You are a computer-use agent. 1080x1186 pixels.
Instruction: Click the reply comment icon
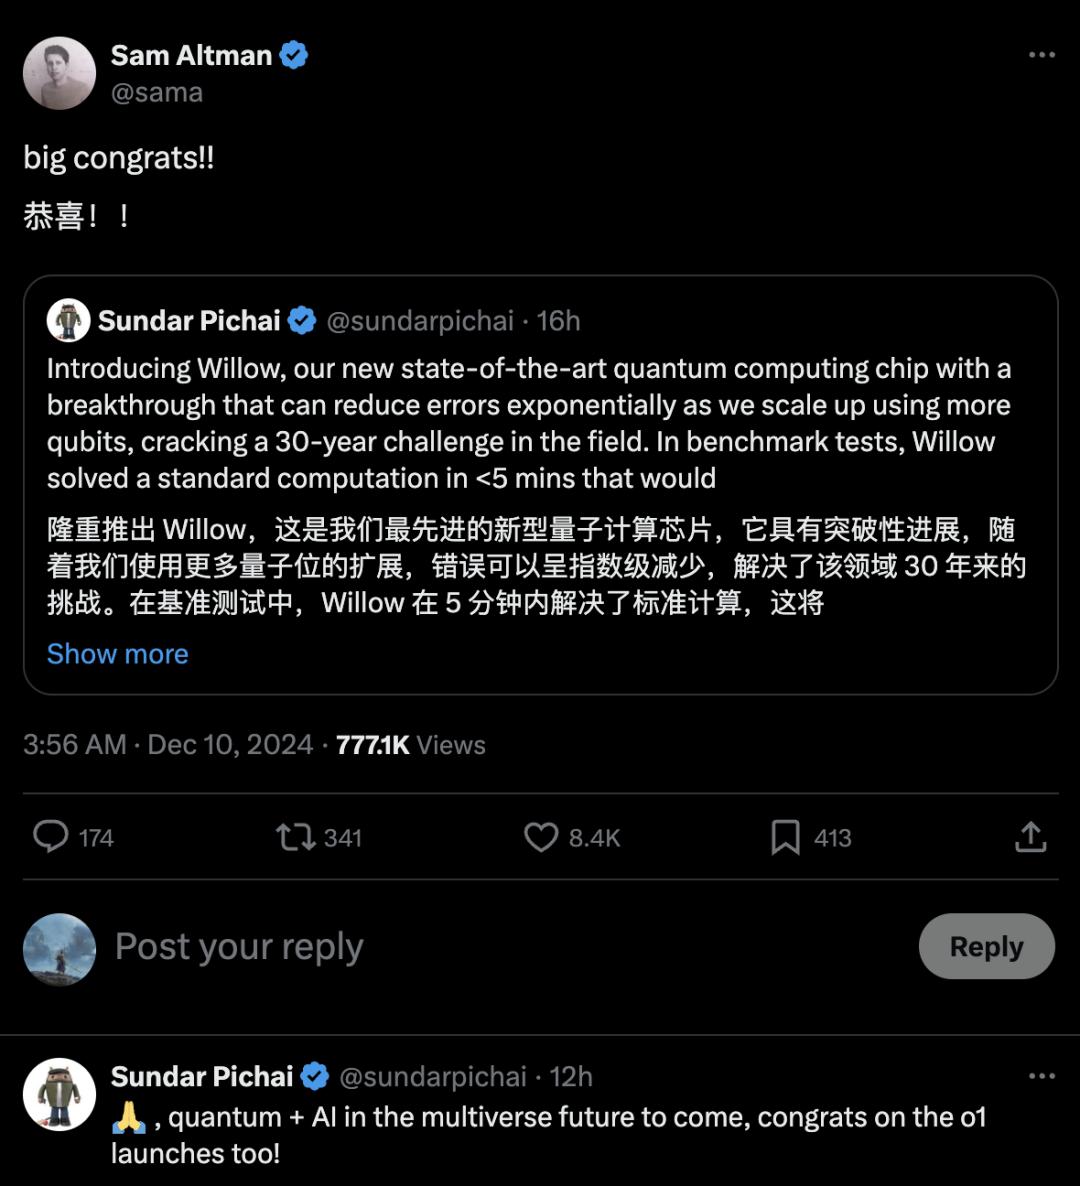tap(50, 836)
